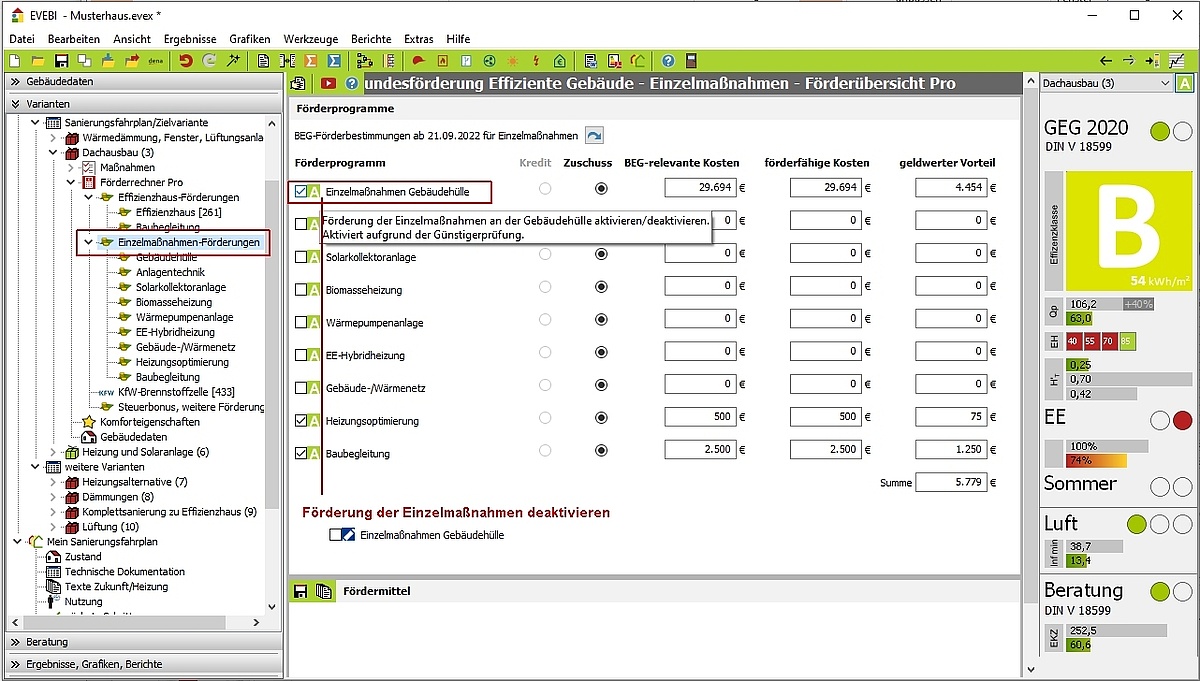The image size is (1200, 681).
Task: Click the Summe total field 5.779
Action: tap(951, 483)
